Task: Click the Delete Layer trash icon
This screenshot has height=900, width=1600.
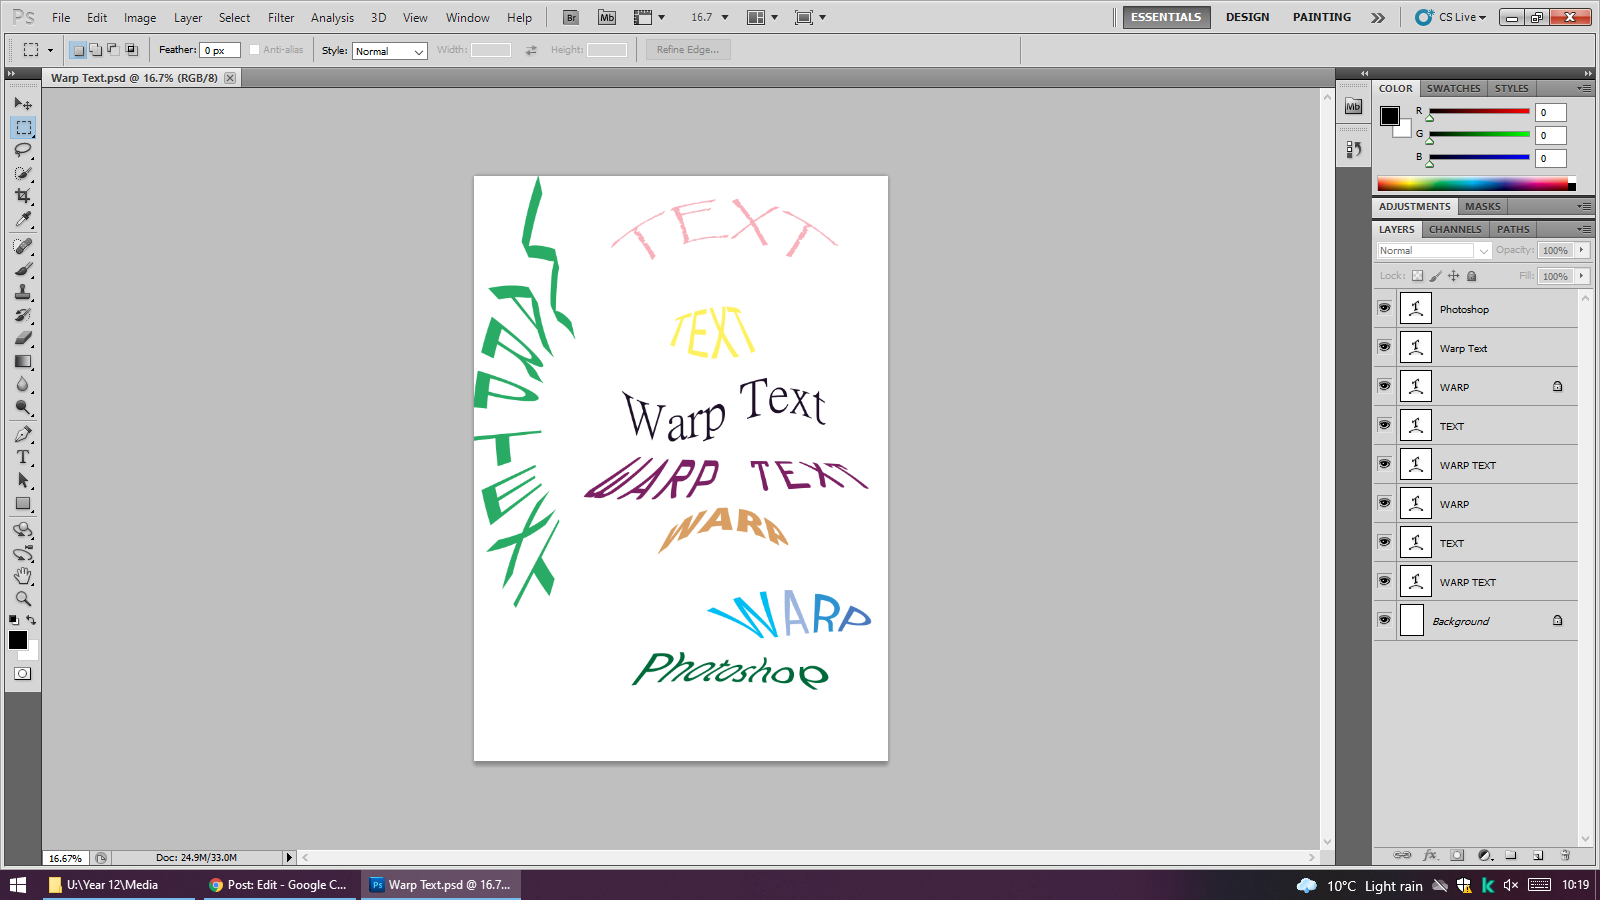Action: [x=1565, y=855]
